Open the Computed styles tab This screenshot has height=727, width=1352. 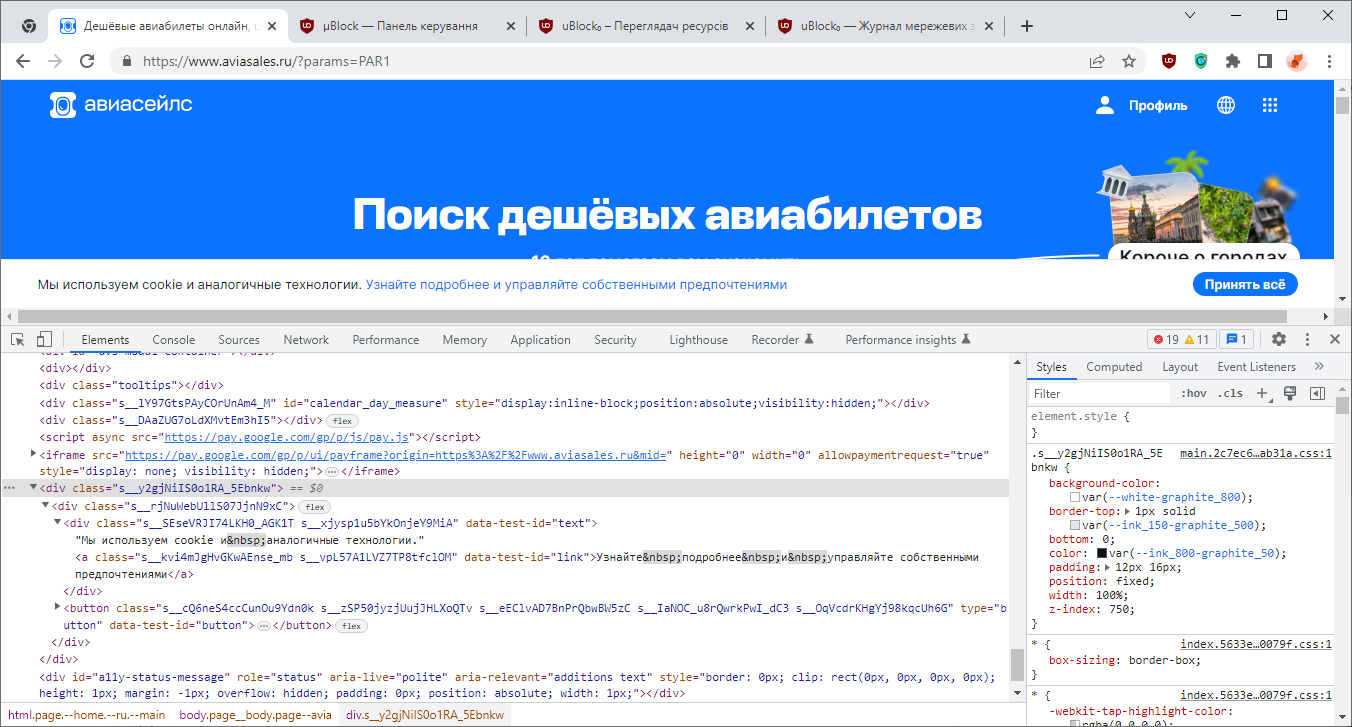1113,366
